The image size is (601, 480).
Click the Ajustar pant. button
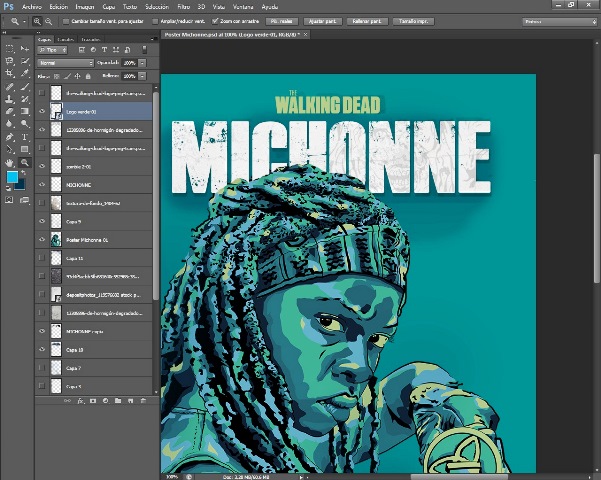click(x=322, y=21)
